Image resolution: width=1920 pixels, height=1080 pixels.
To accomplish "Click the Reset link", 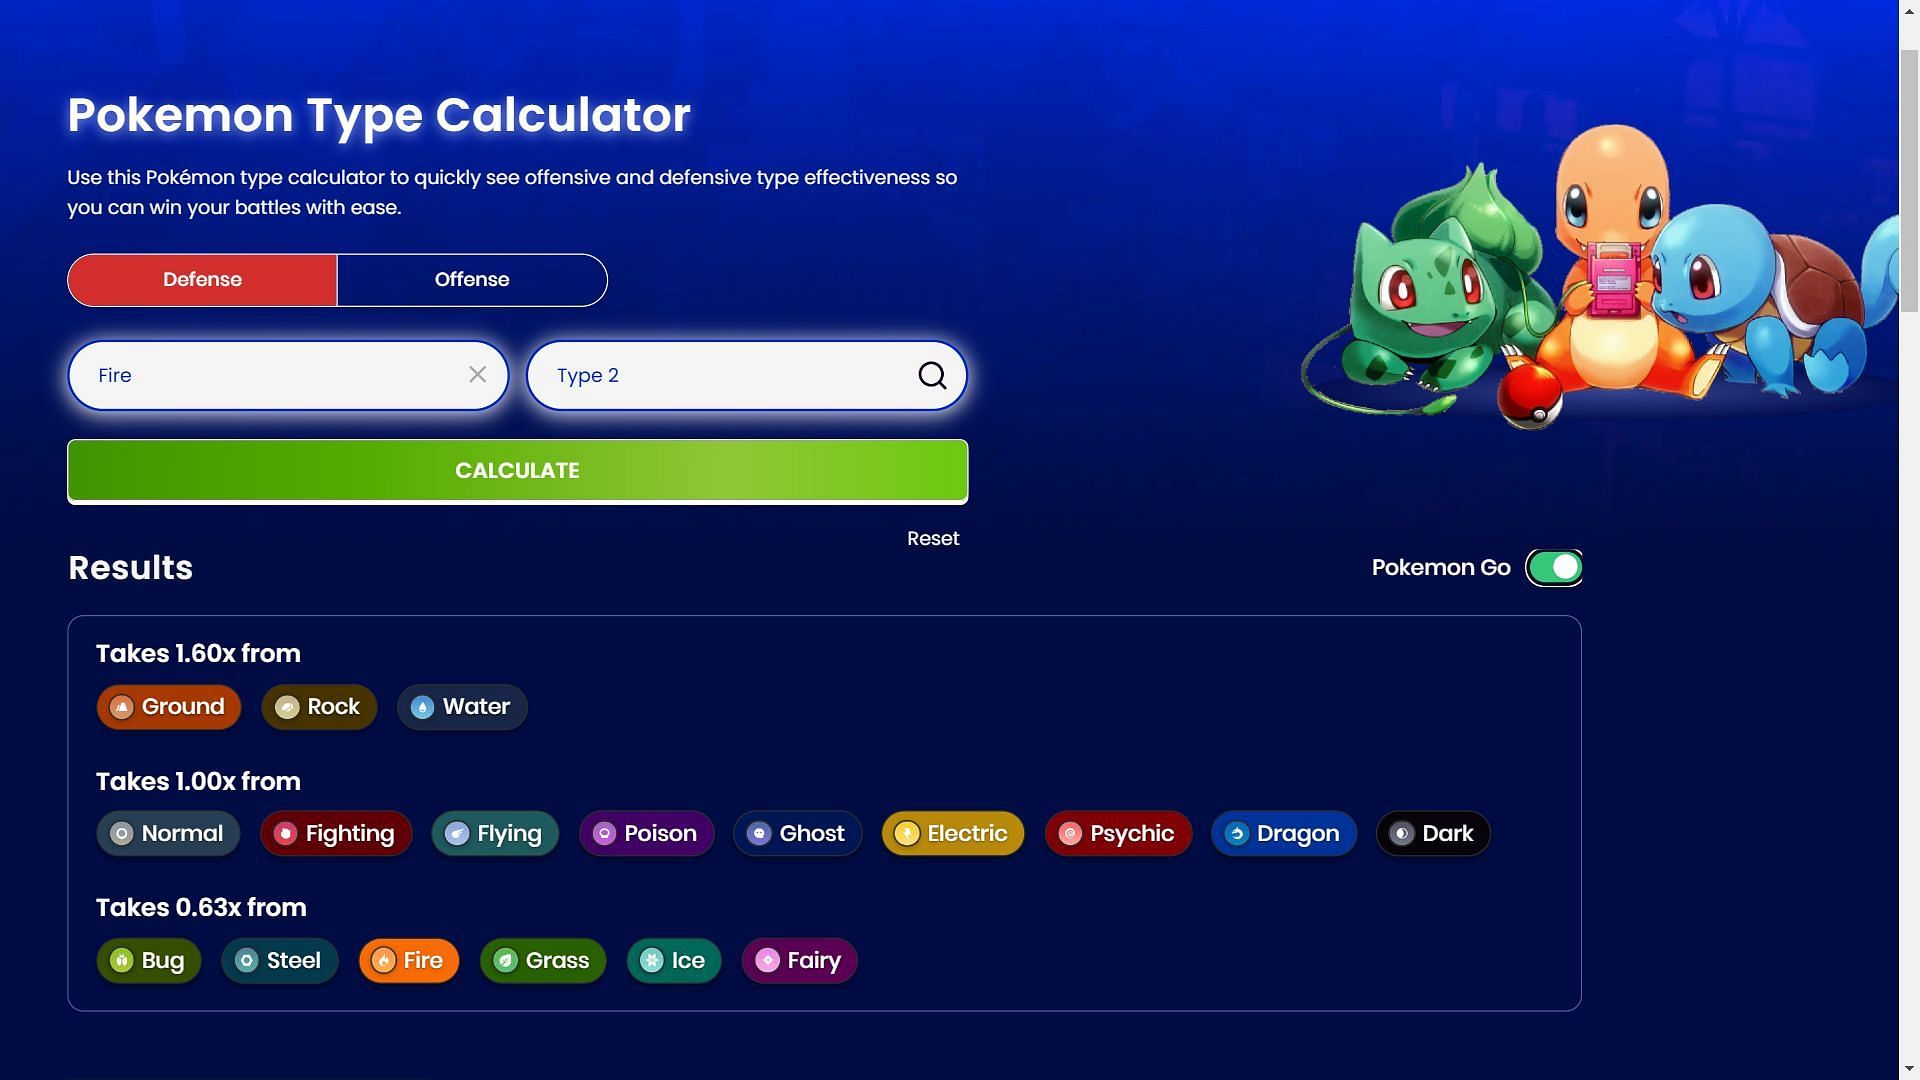I will coord(932,538).
